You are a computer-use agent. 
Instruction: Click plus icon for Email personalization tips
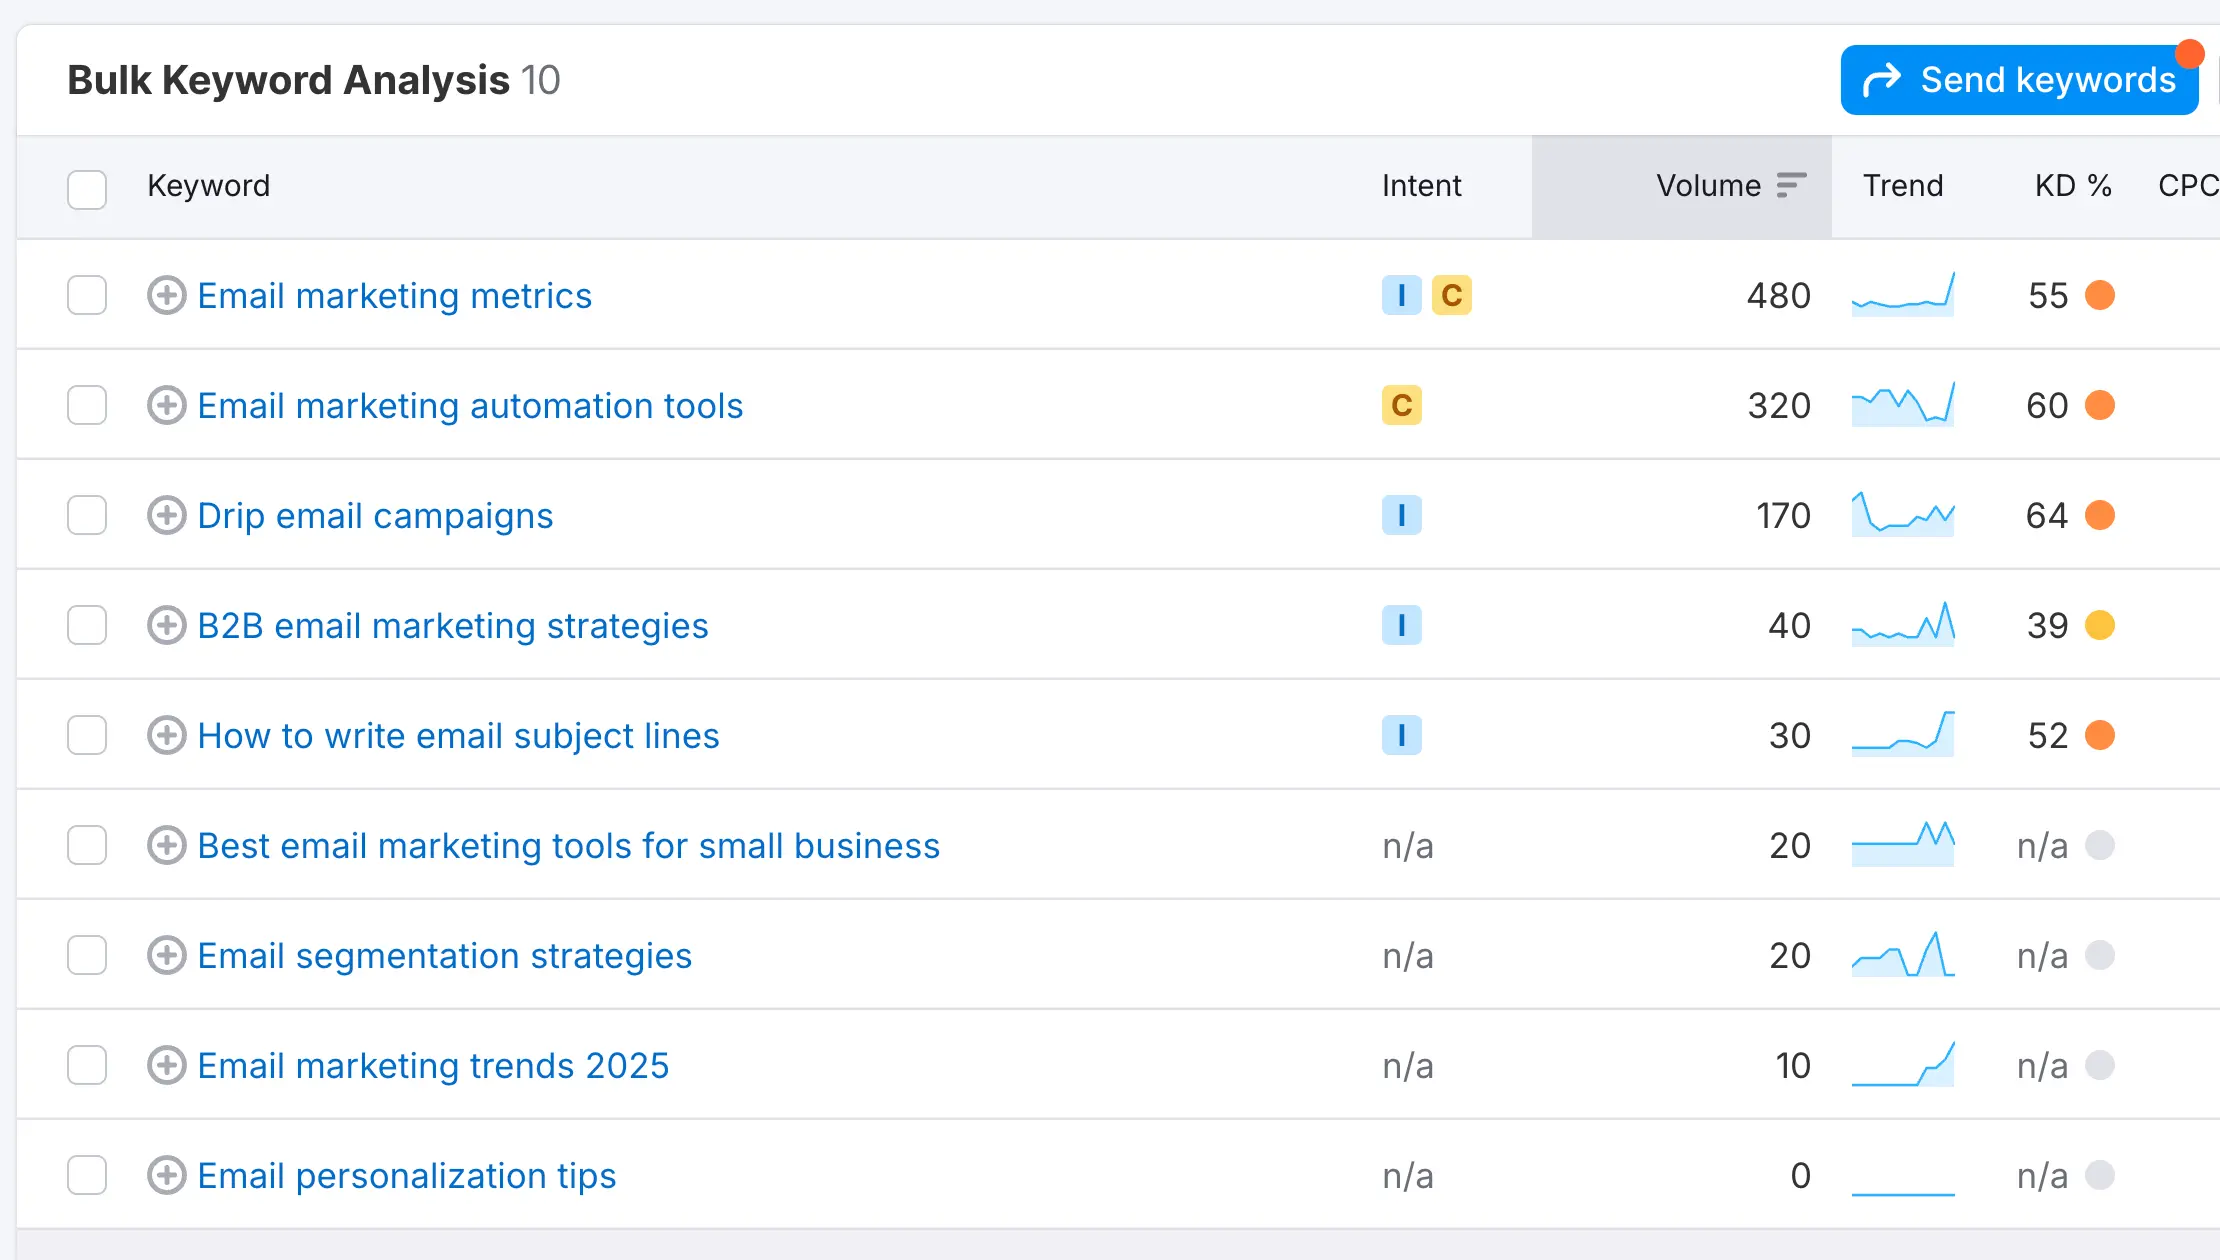[166, 1176]
